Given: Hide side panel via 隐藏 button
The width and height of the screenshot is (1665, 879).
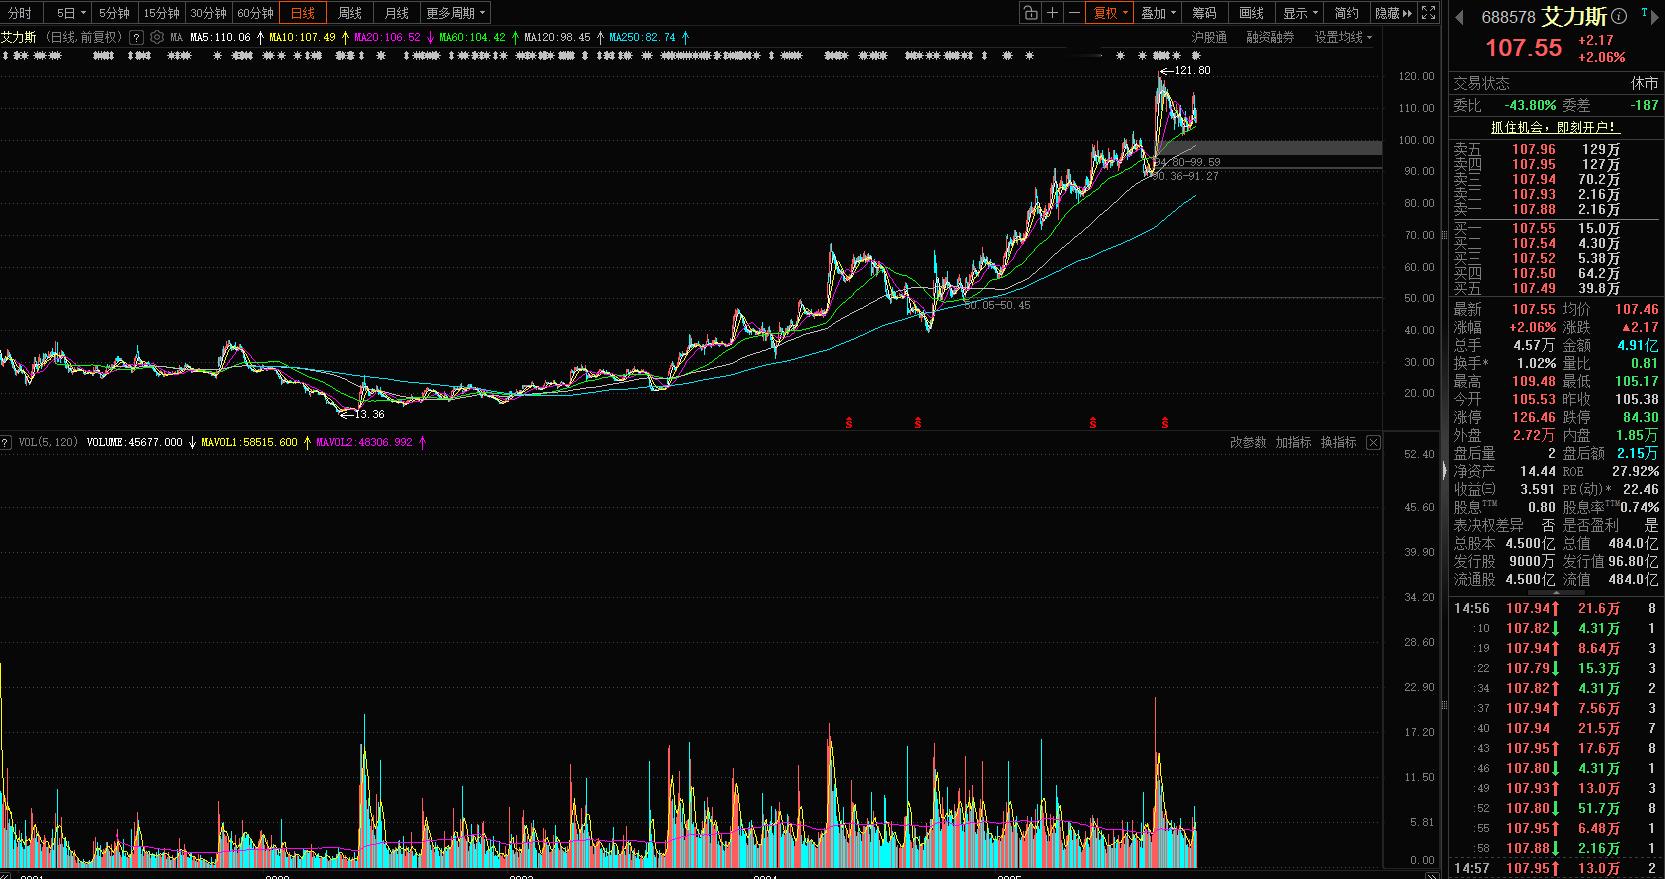Looking at the screenshot, I should (1394, 13).
